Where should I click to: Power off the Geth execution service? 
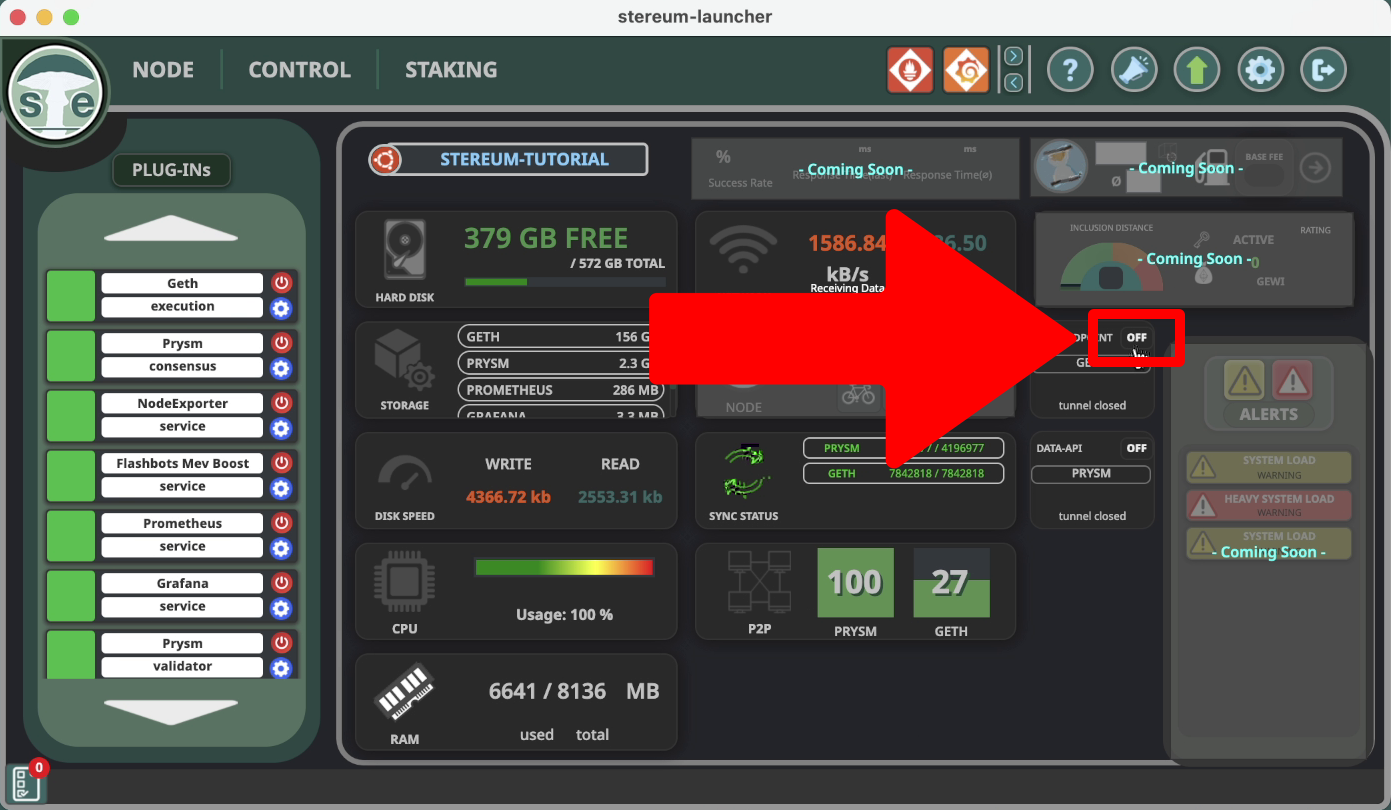281,284
